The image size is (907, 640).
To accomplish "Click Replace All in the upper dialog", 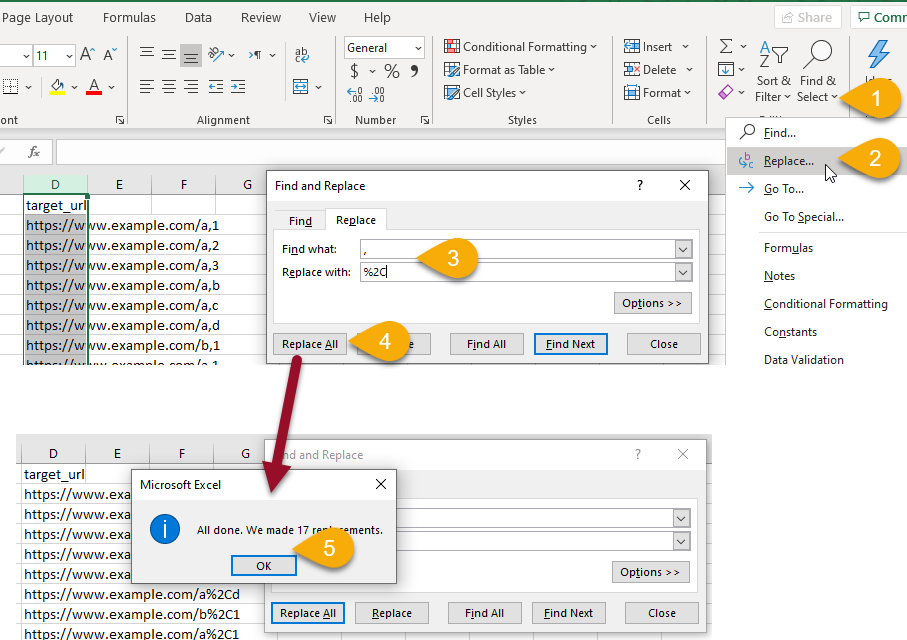I will coord(309,344).
